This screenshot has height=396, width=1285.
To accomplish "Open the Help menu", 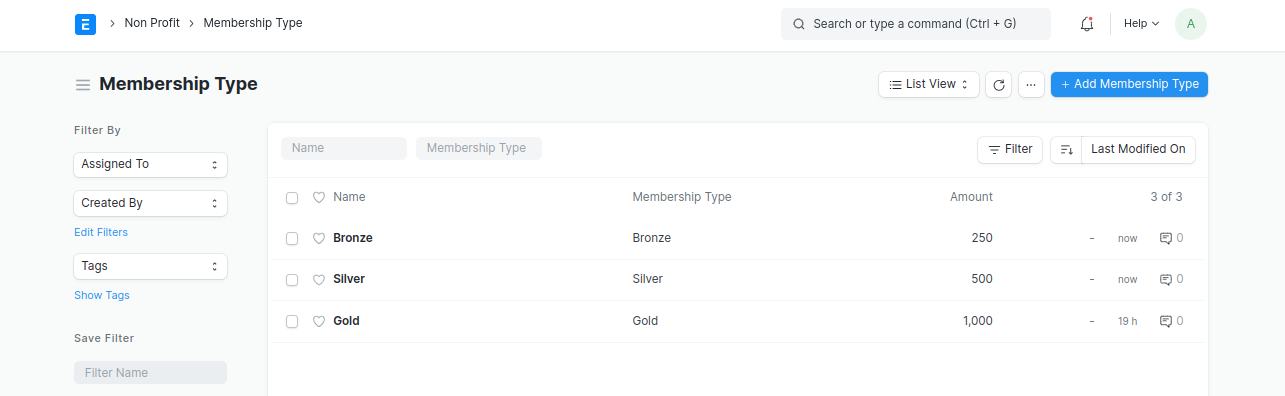I will (1141, 24).
